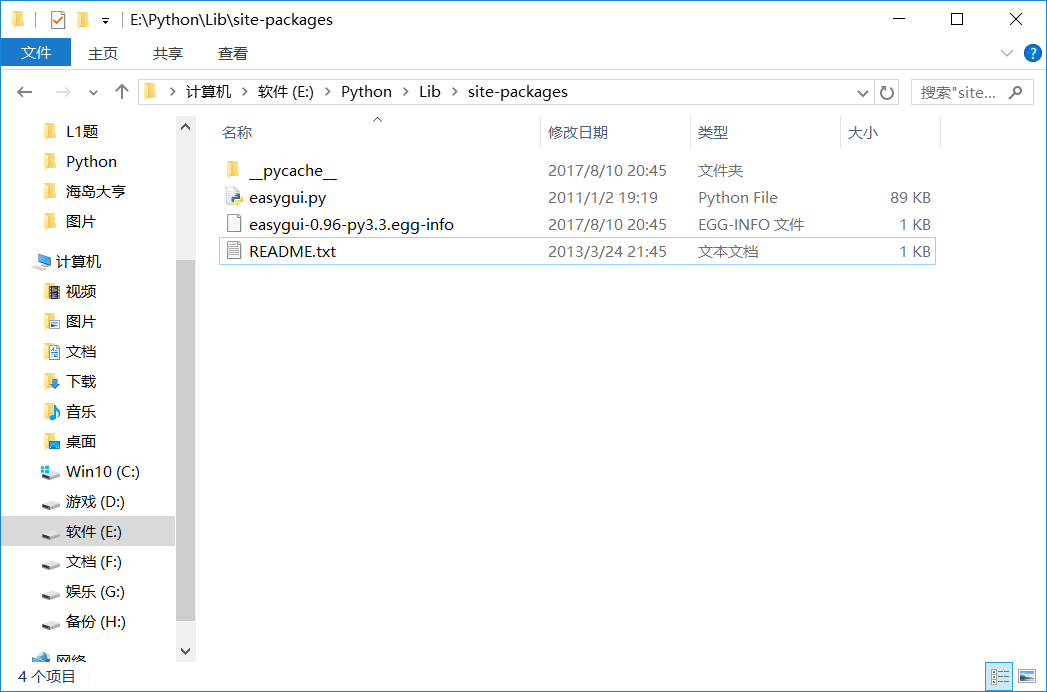This screenshot has height=692, width=1047.
Task: Switch to large thumbnails view icon
Action: pyautogui.click(x=1026, y=677)
